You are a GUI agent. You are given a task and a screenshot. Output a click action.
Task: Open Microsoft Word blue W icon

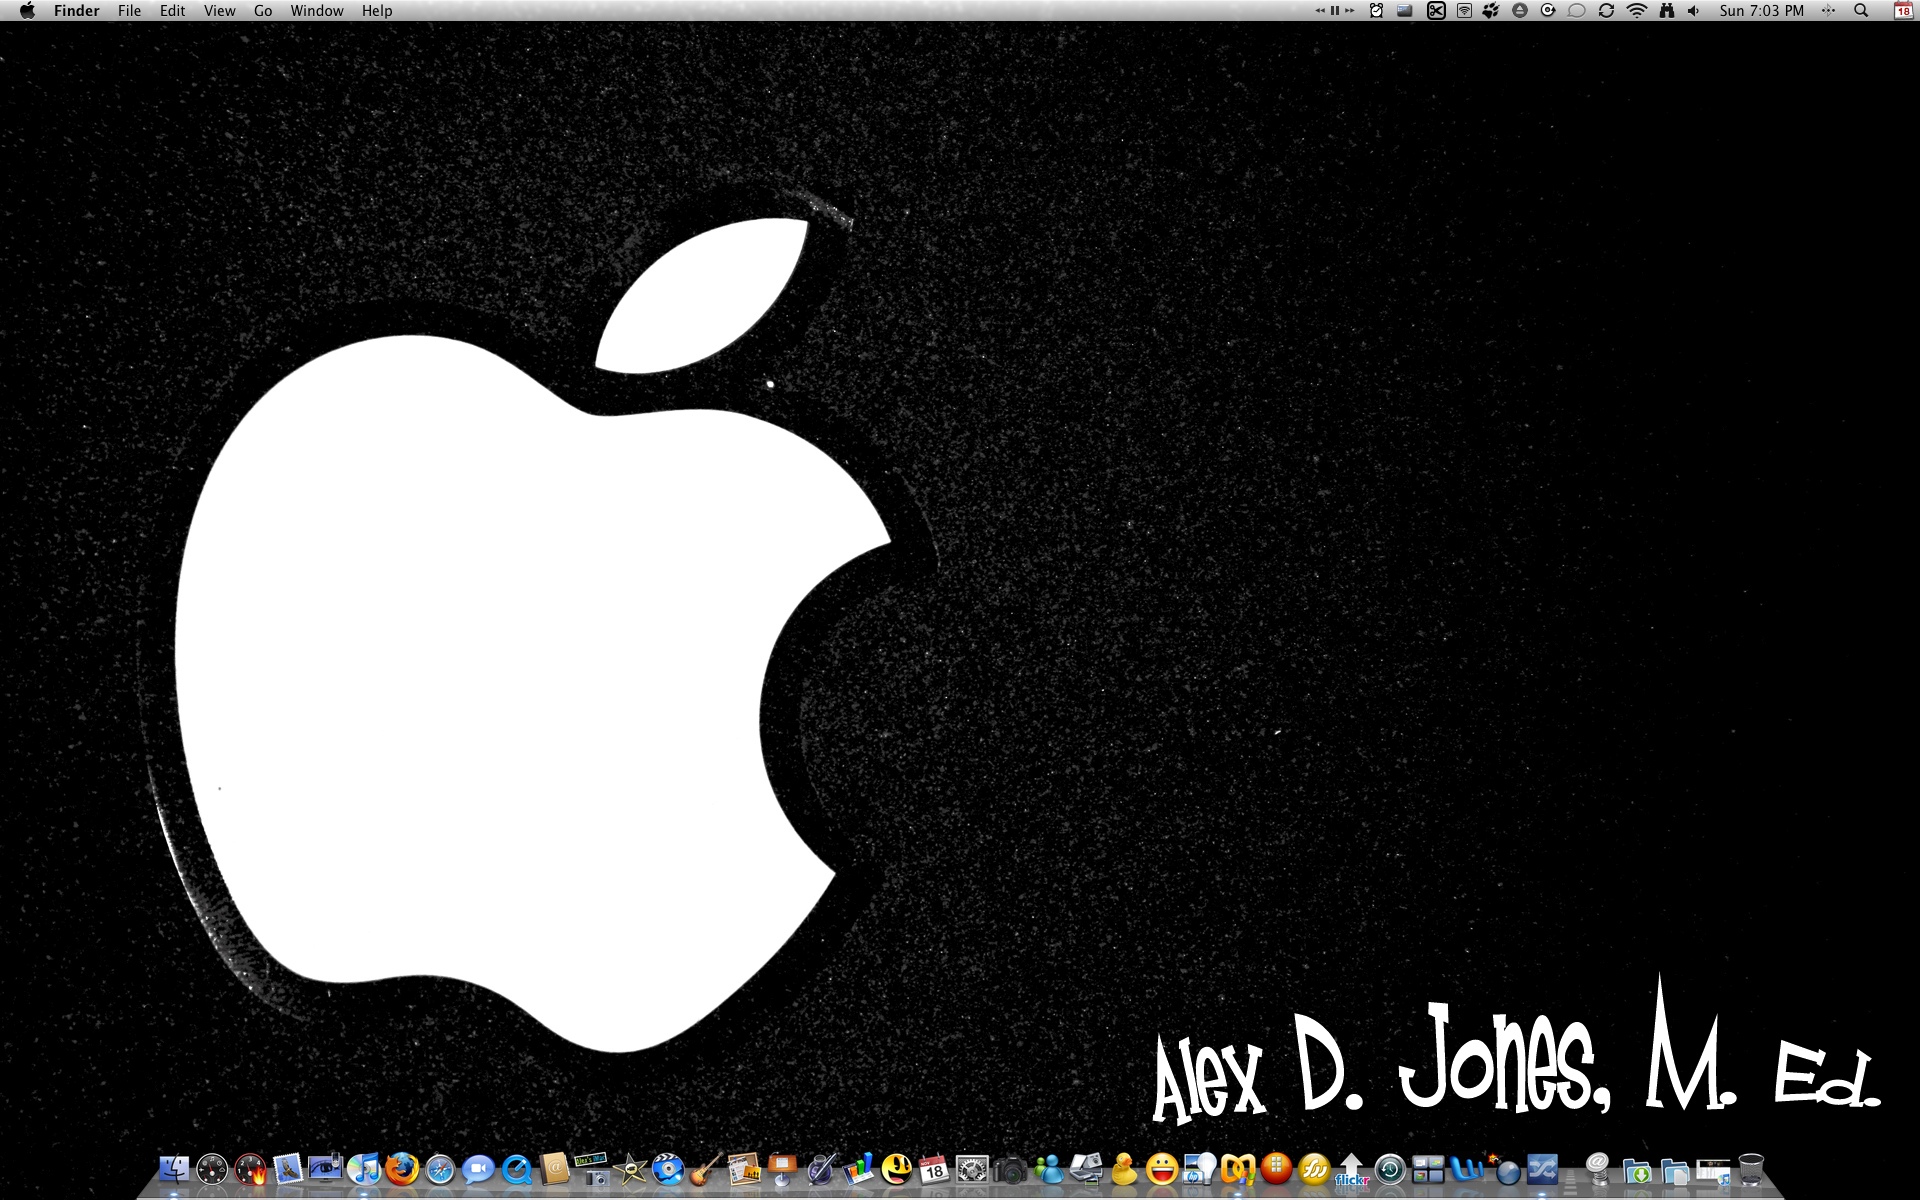(x=1466, y=1169)
